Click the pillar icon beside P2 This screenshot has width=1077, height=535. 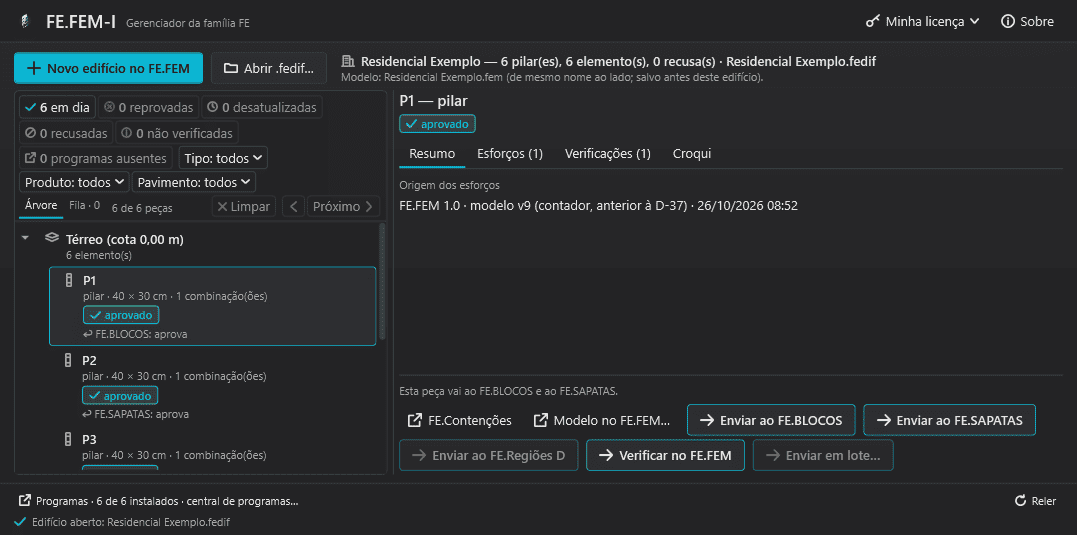tap(68, 361)
